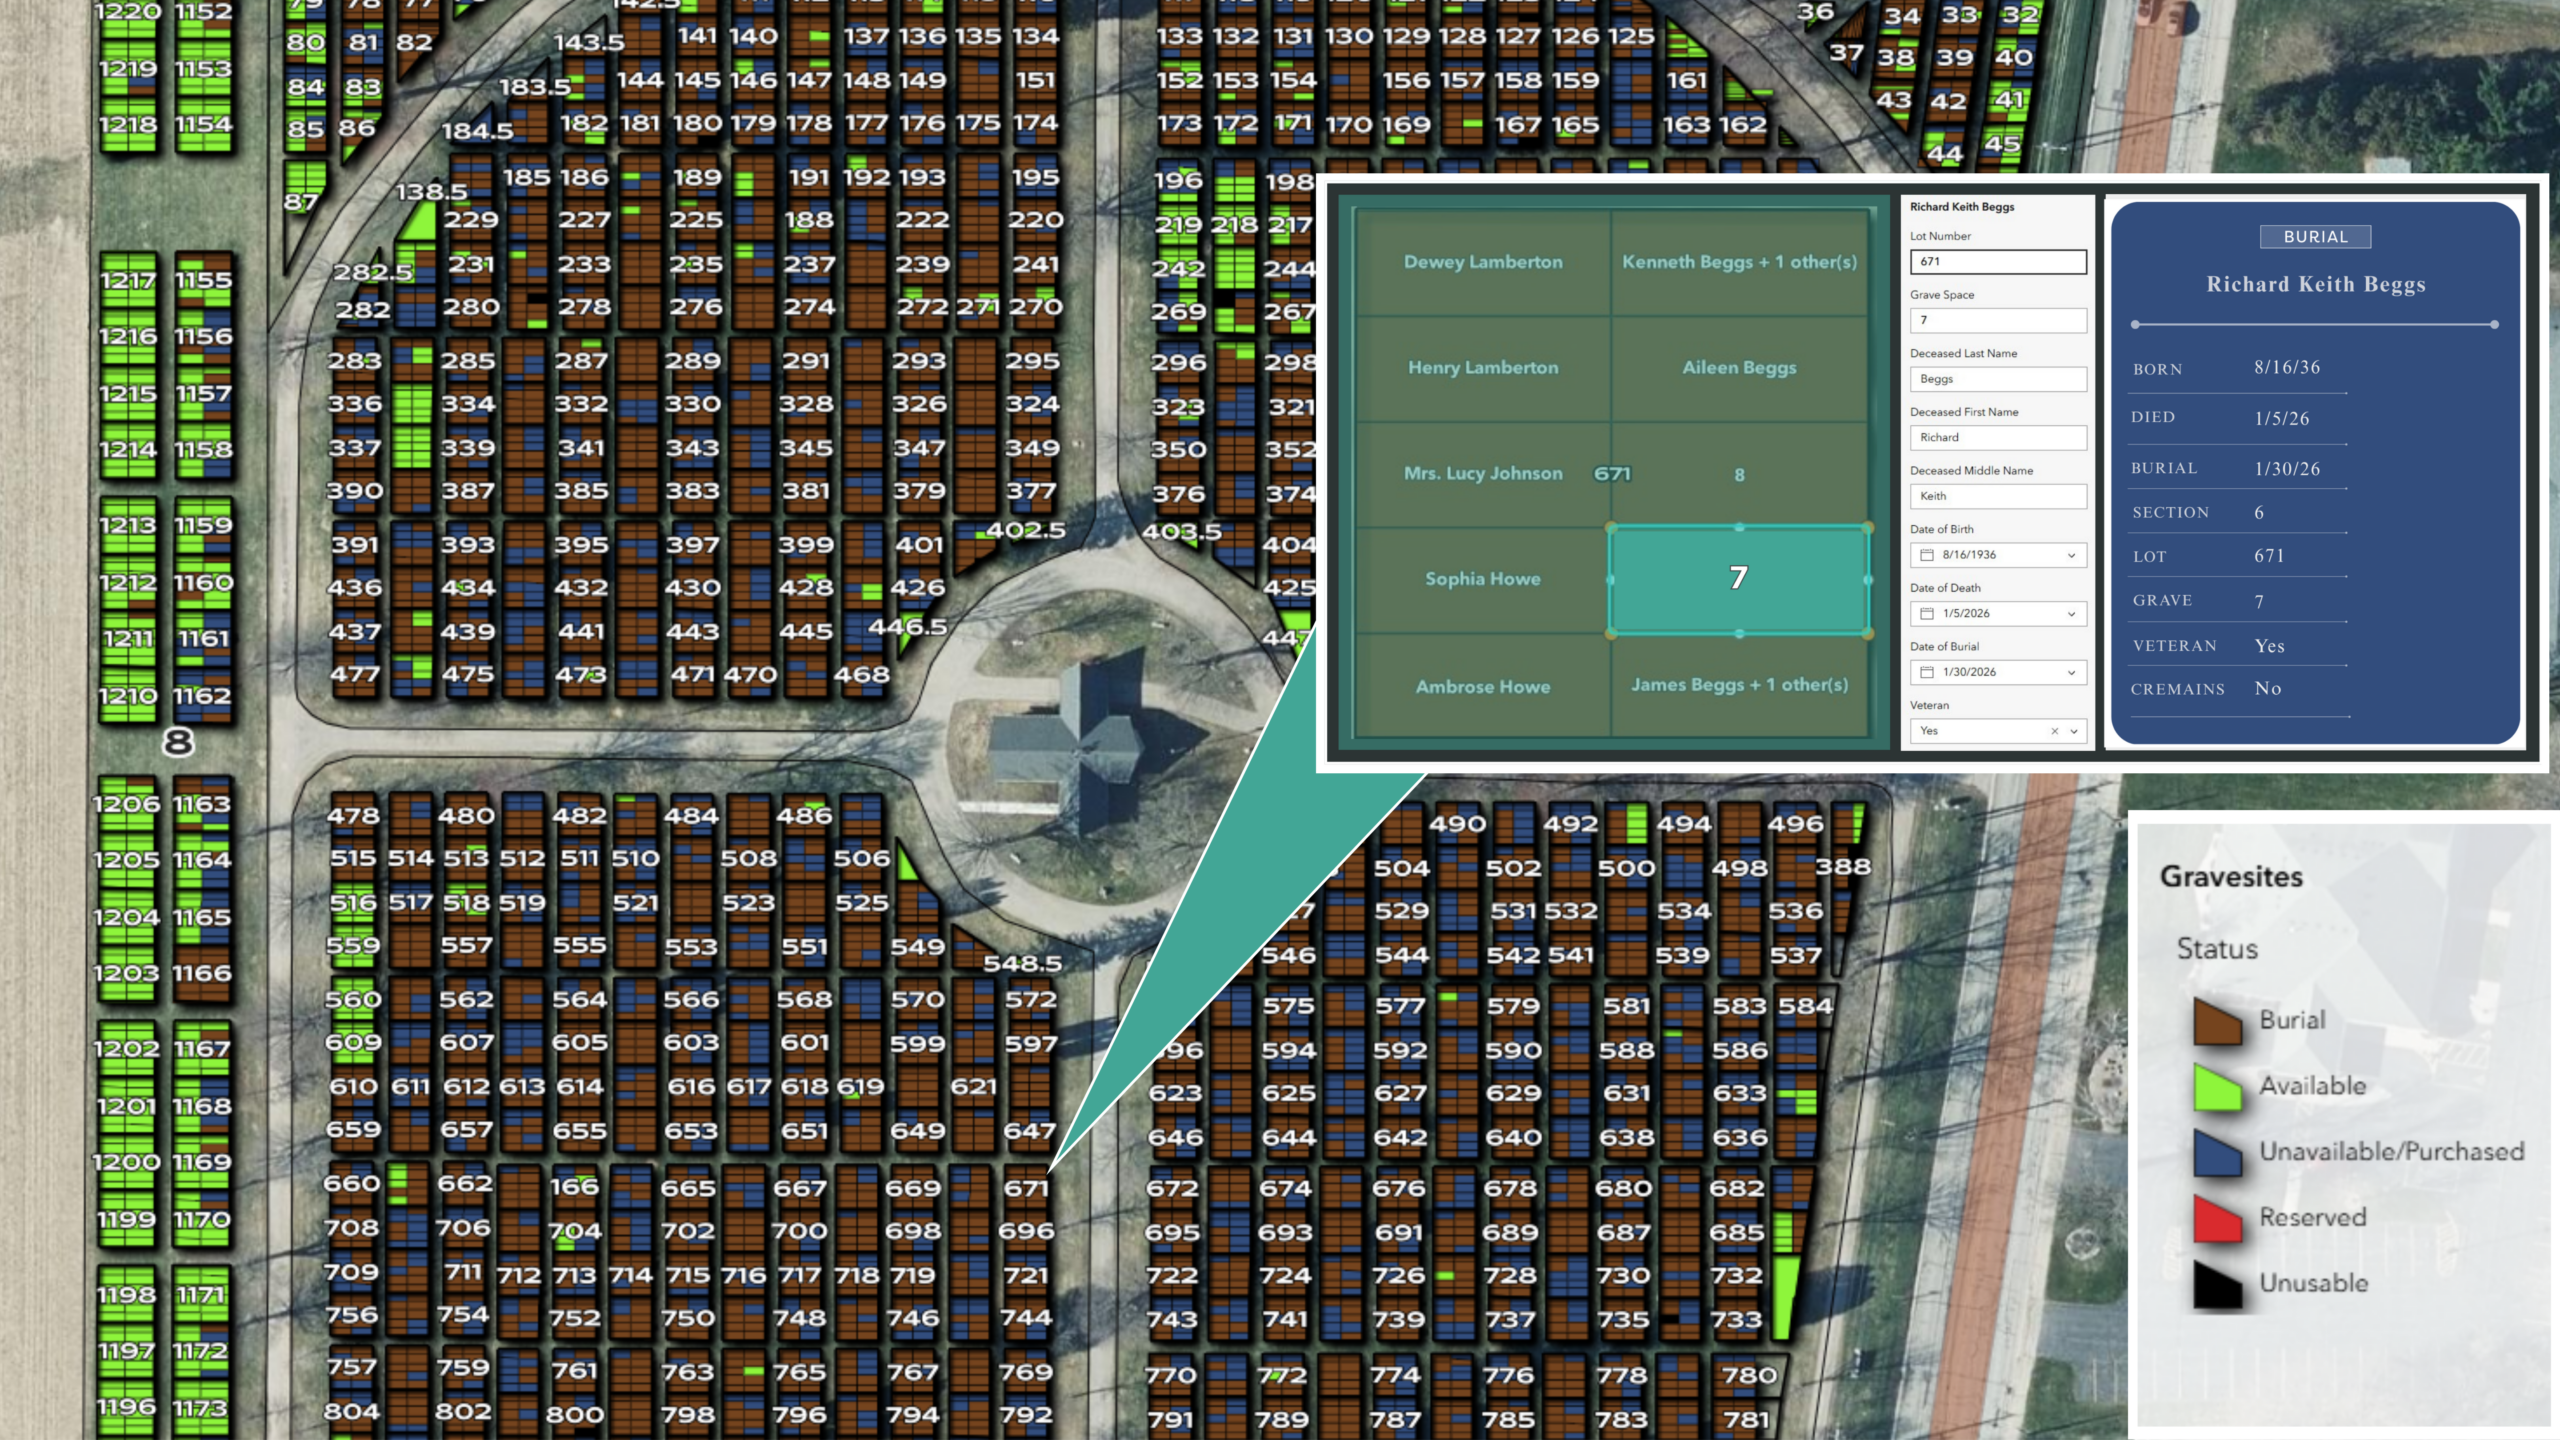The image size is (2560, 1440).
Task: Click the brown Burial legend symbol
Action: (2217, 1021)
